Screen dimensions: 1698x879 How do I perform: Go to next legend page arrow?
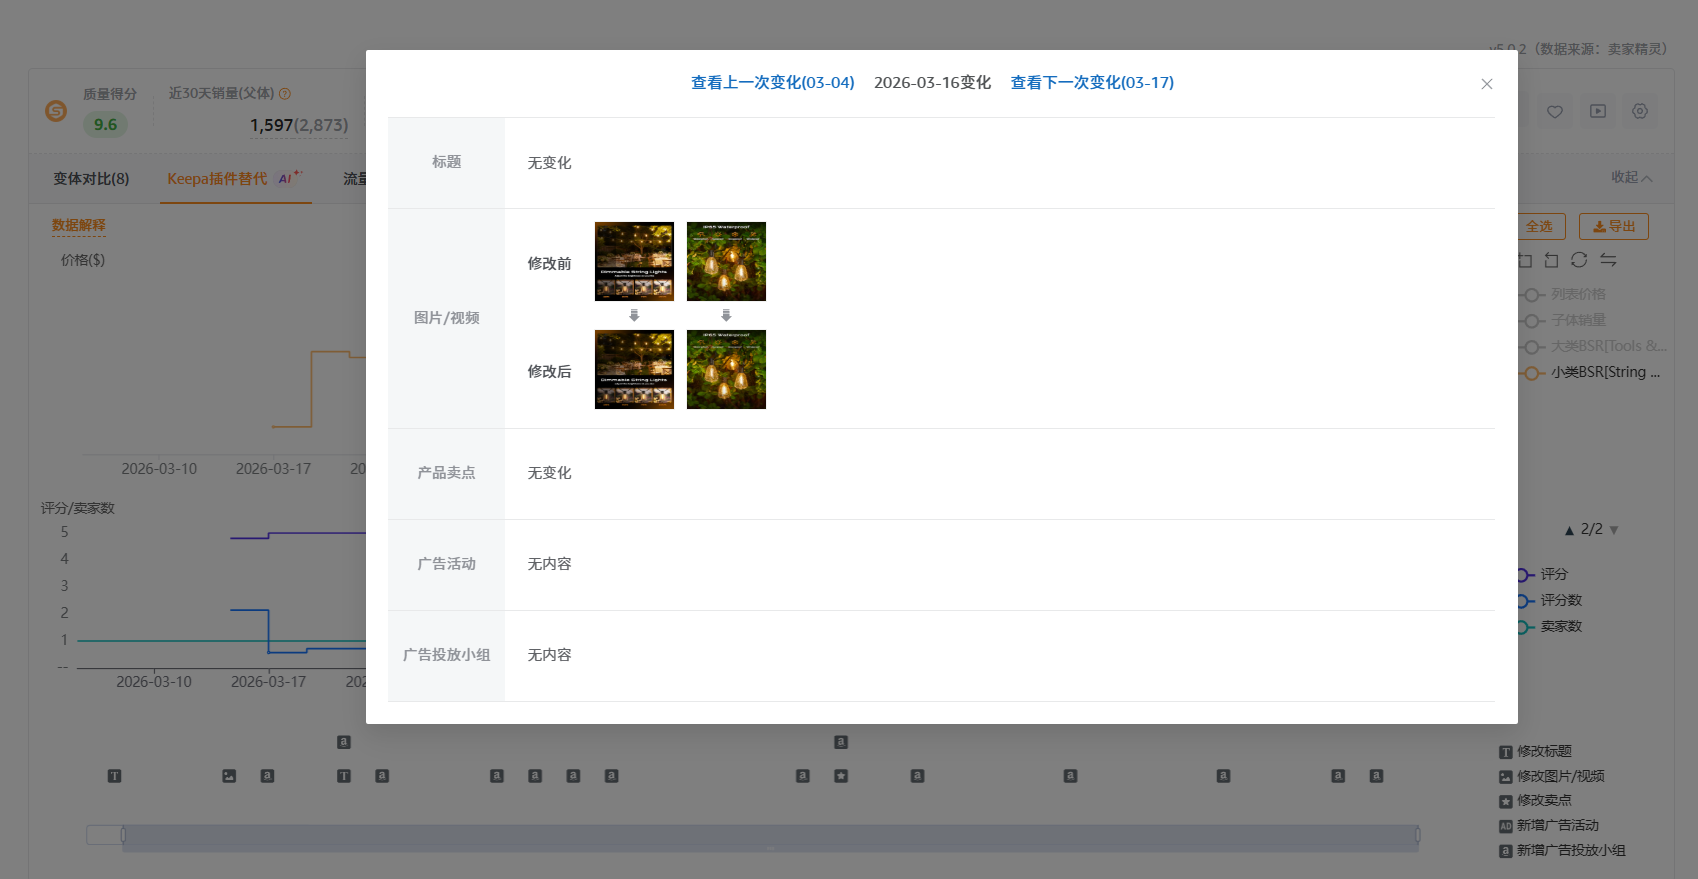[1614, 530]
